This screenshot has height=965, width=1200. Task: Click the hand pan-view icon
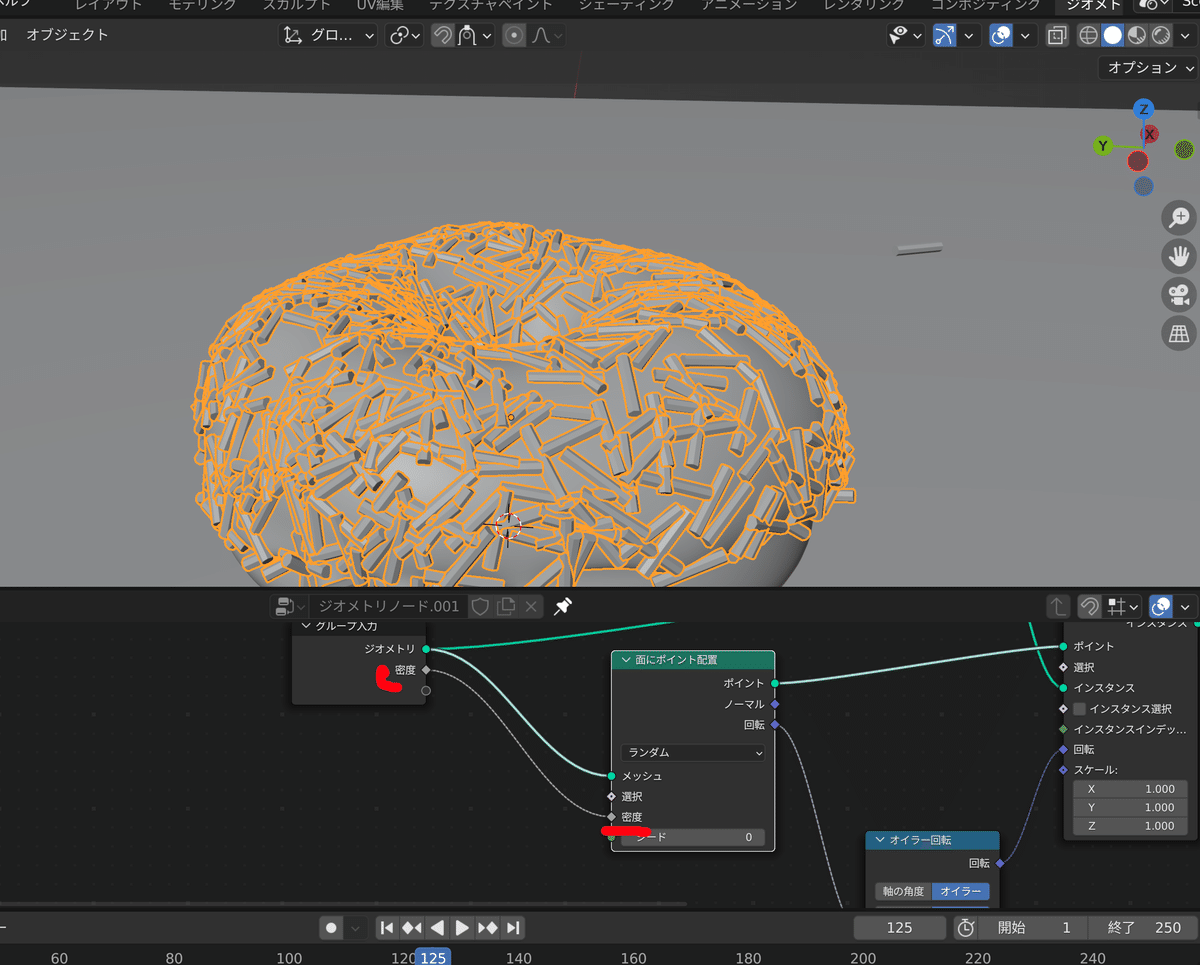tap(1179, 256)
